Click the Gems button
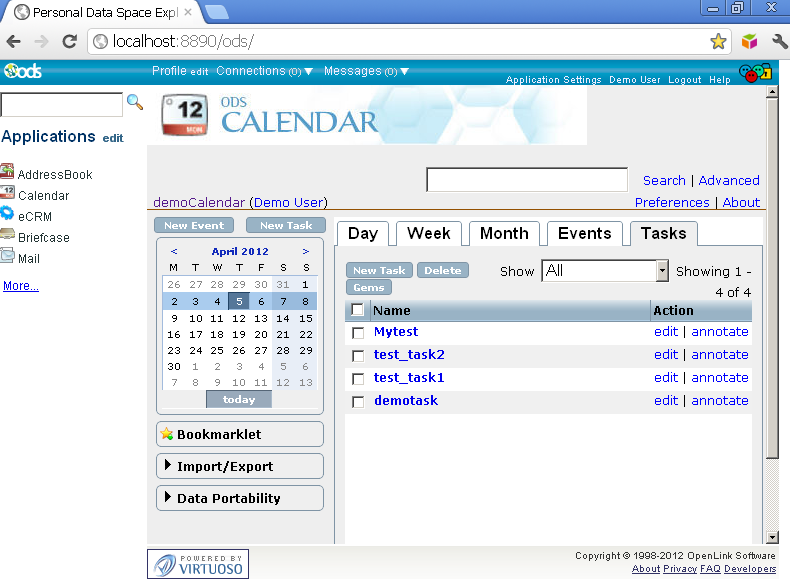This screenshot has width=790, height=584. point(369,287)
